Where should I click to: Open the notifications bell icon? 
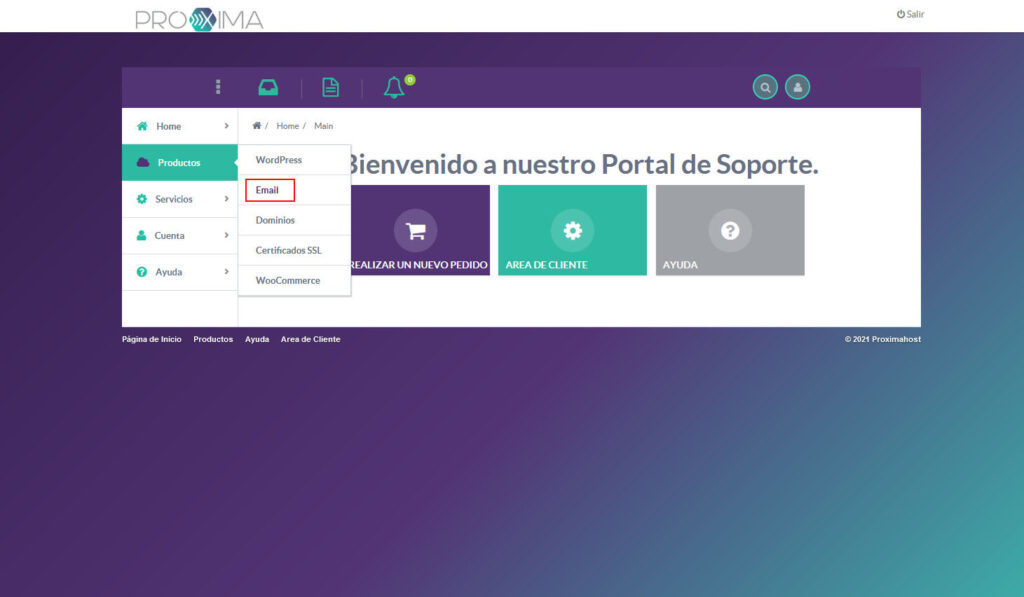392,87
